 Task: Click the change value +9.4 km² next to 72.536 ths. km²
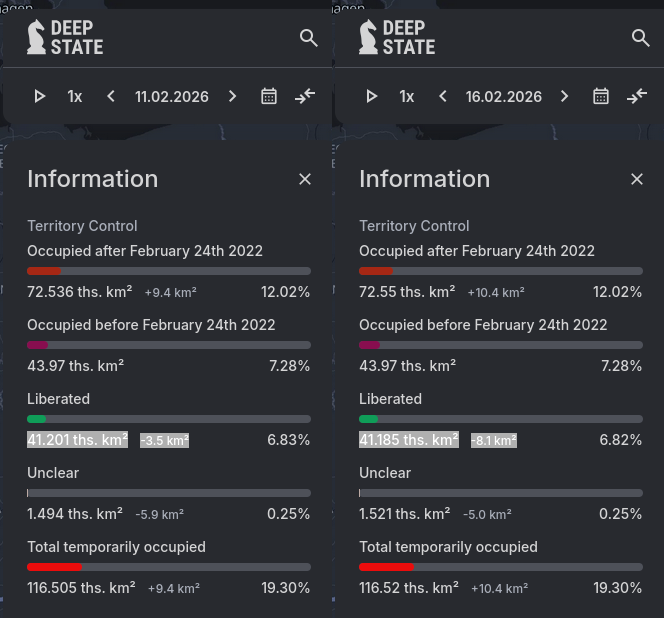click(x=171, y=293)
